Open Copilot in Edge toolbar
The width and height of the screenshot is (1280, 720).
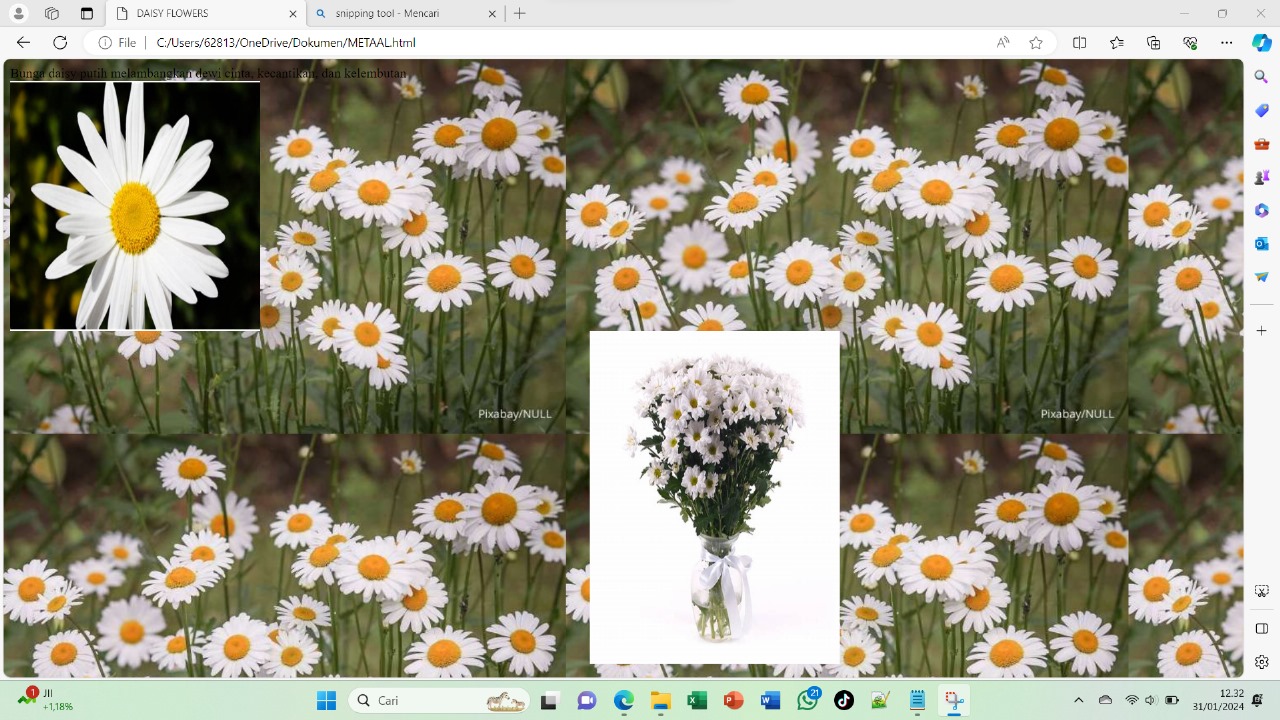[x=1262, y=43]
